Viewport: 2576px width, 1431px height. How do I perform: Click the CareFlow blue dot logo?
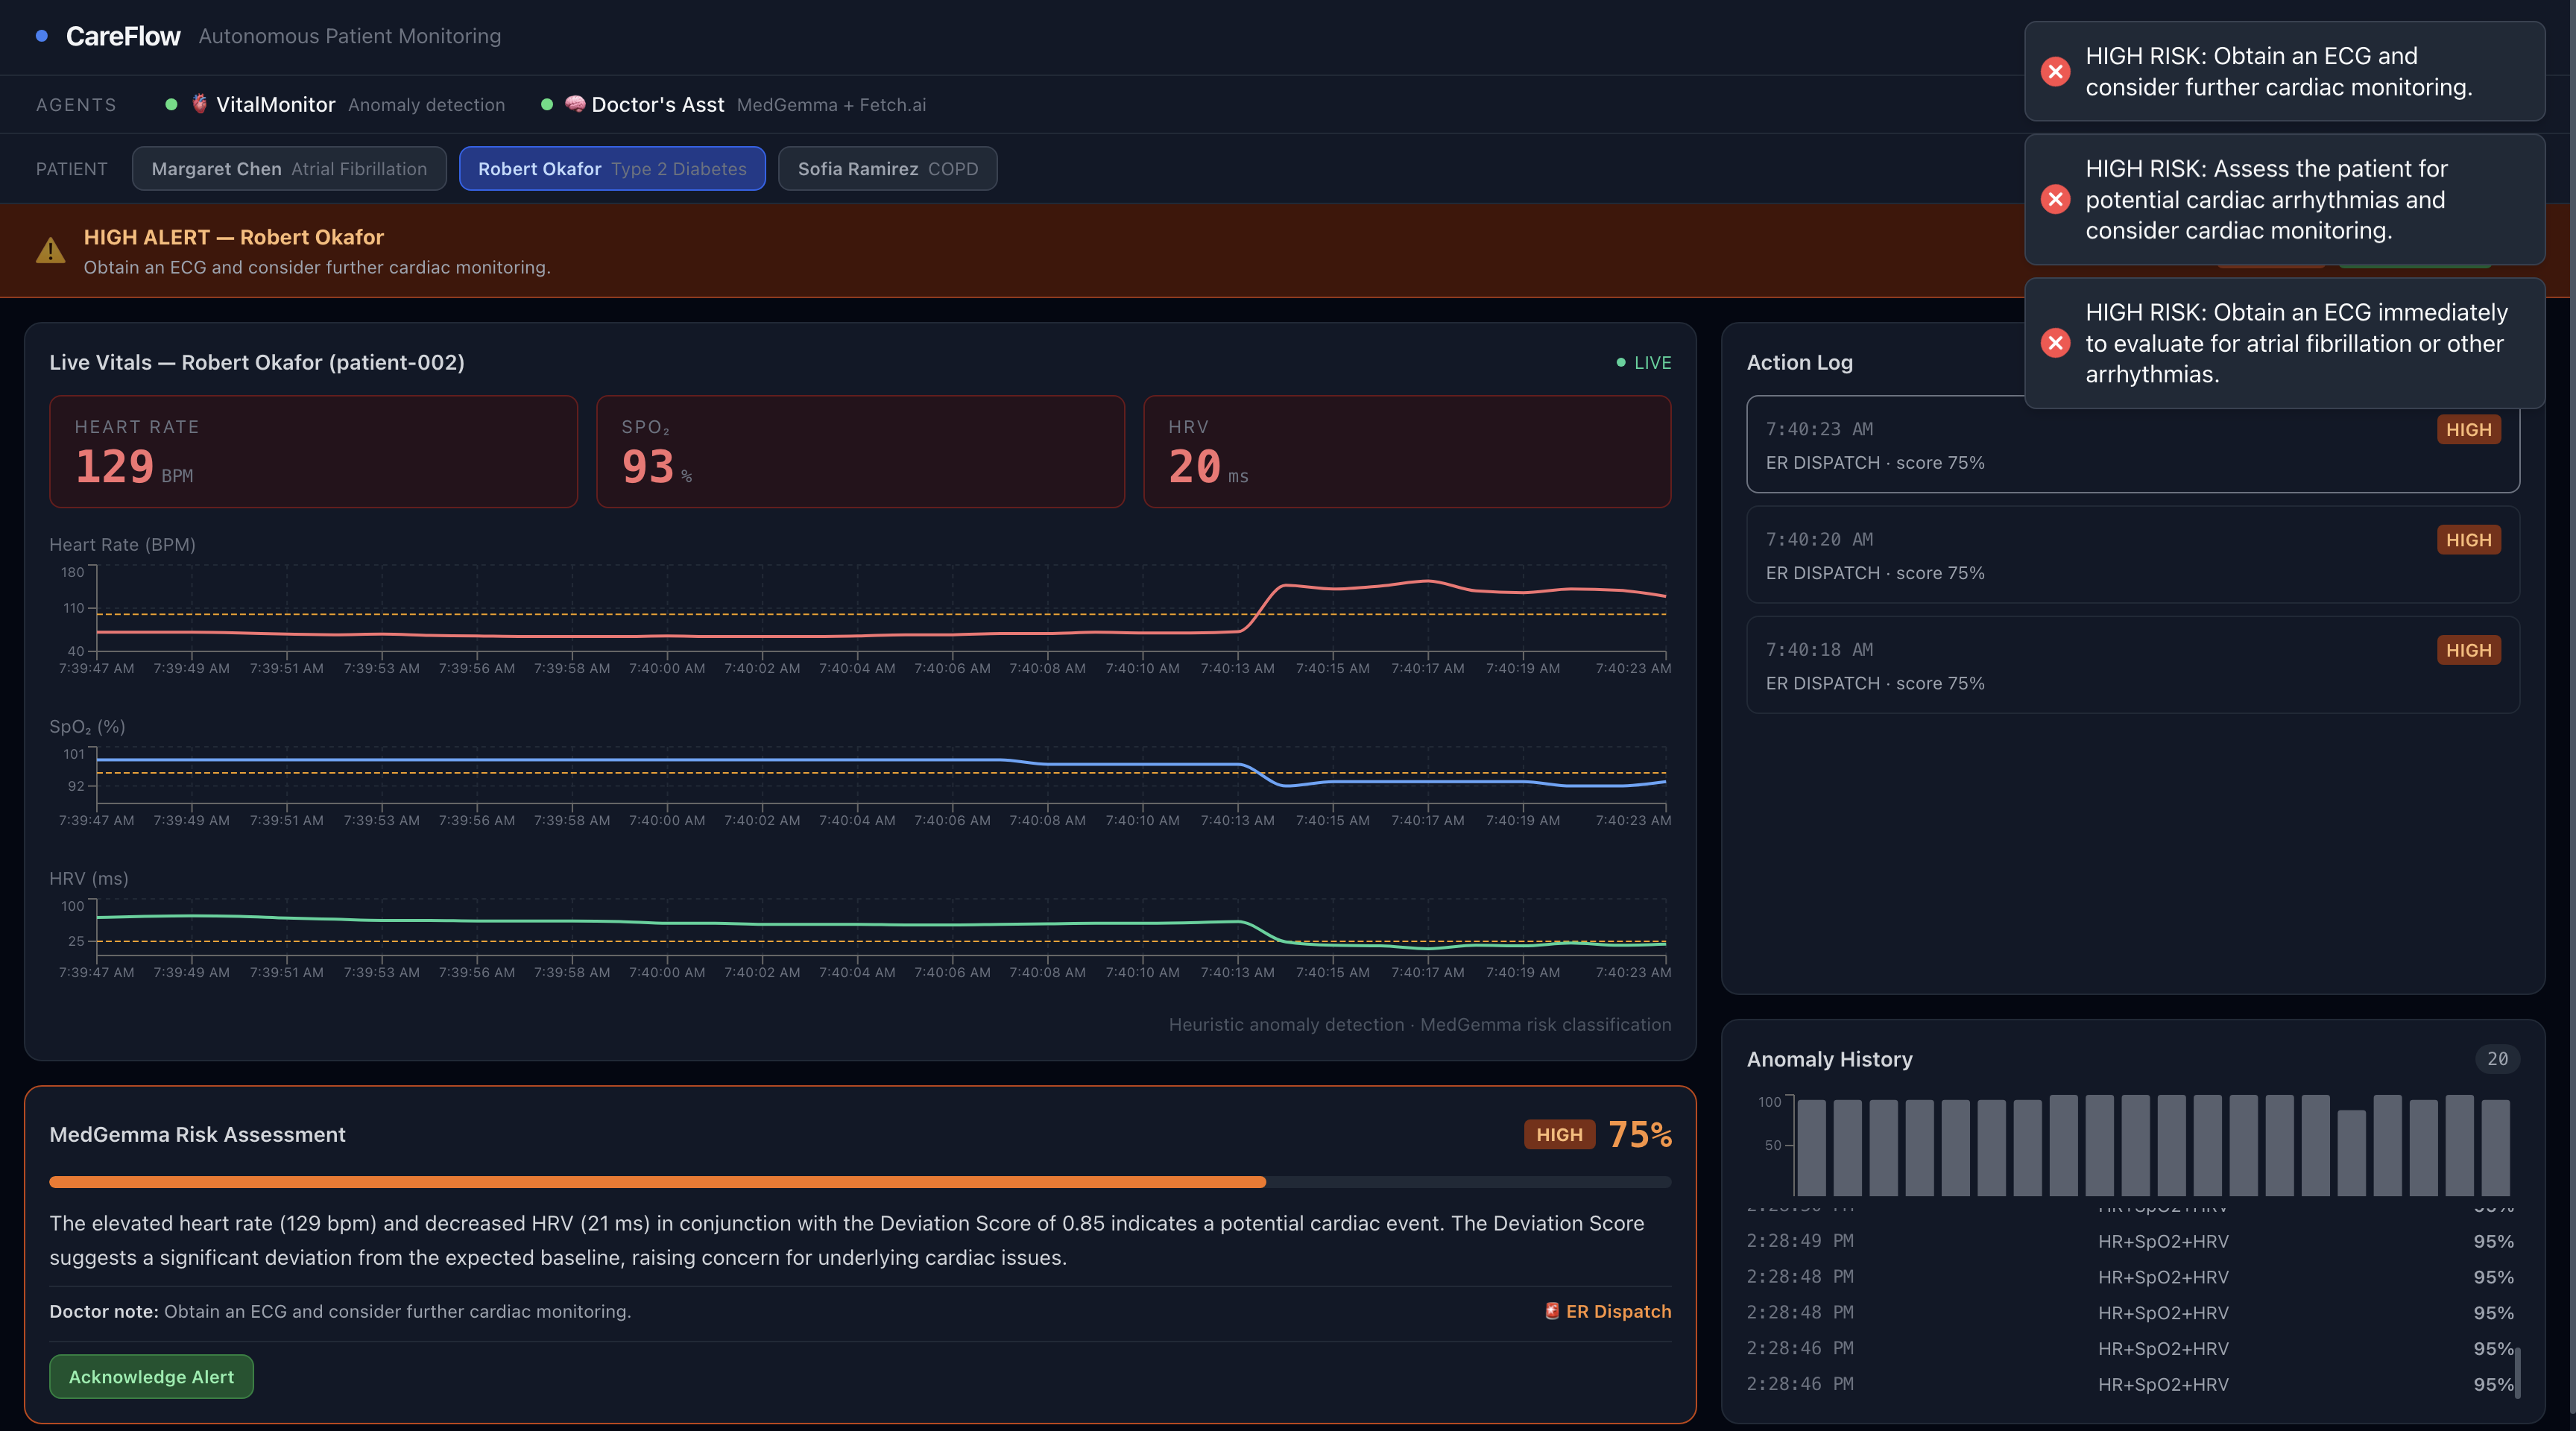click(42, 36)
